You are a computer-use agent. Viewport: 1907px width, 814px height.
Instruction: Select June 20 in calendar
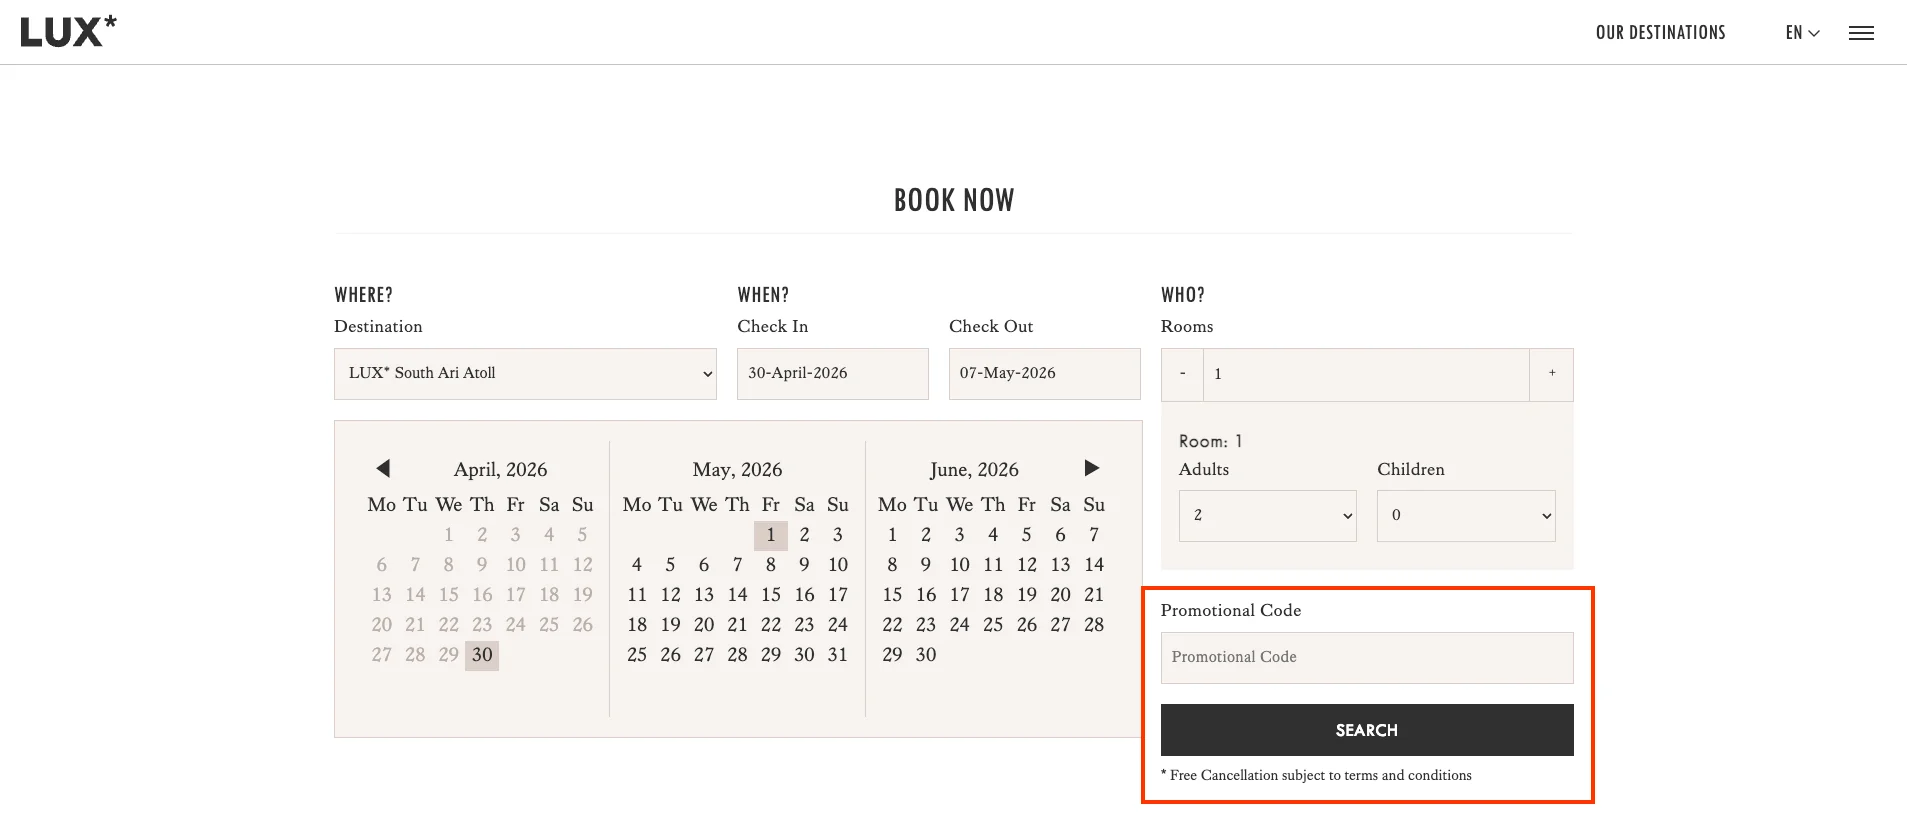click(x=1061, y=595)
